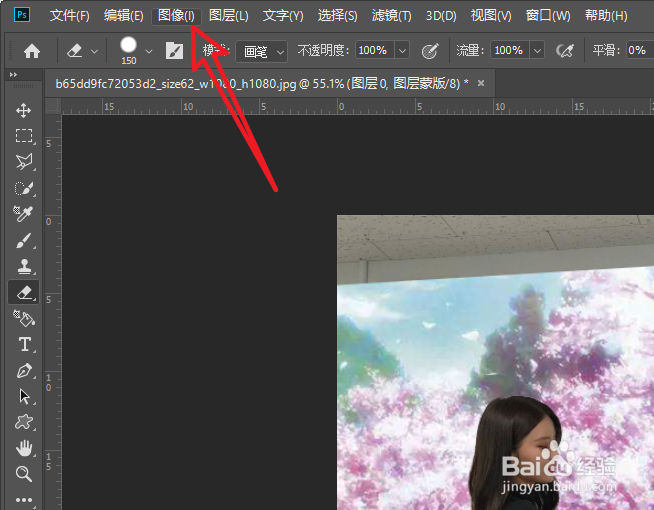Image resolution: width=654 pixels, height=510 pixels.
Task: Open the 图层(L) menu
Action: (x=229, y=16)
